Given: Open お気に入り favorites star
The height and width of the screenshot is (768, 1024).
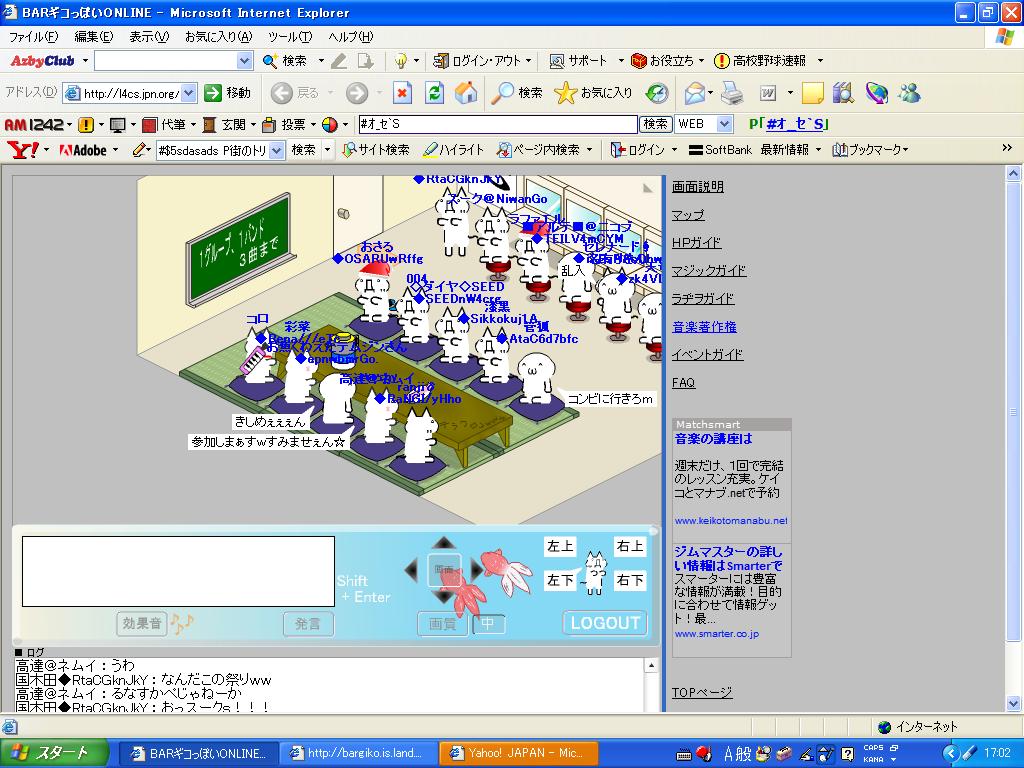Looking at the screenshot, I should point(593,93).
